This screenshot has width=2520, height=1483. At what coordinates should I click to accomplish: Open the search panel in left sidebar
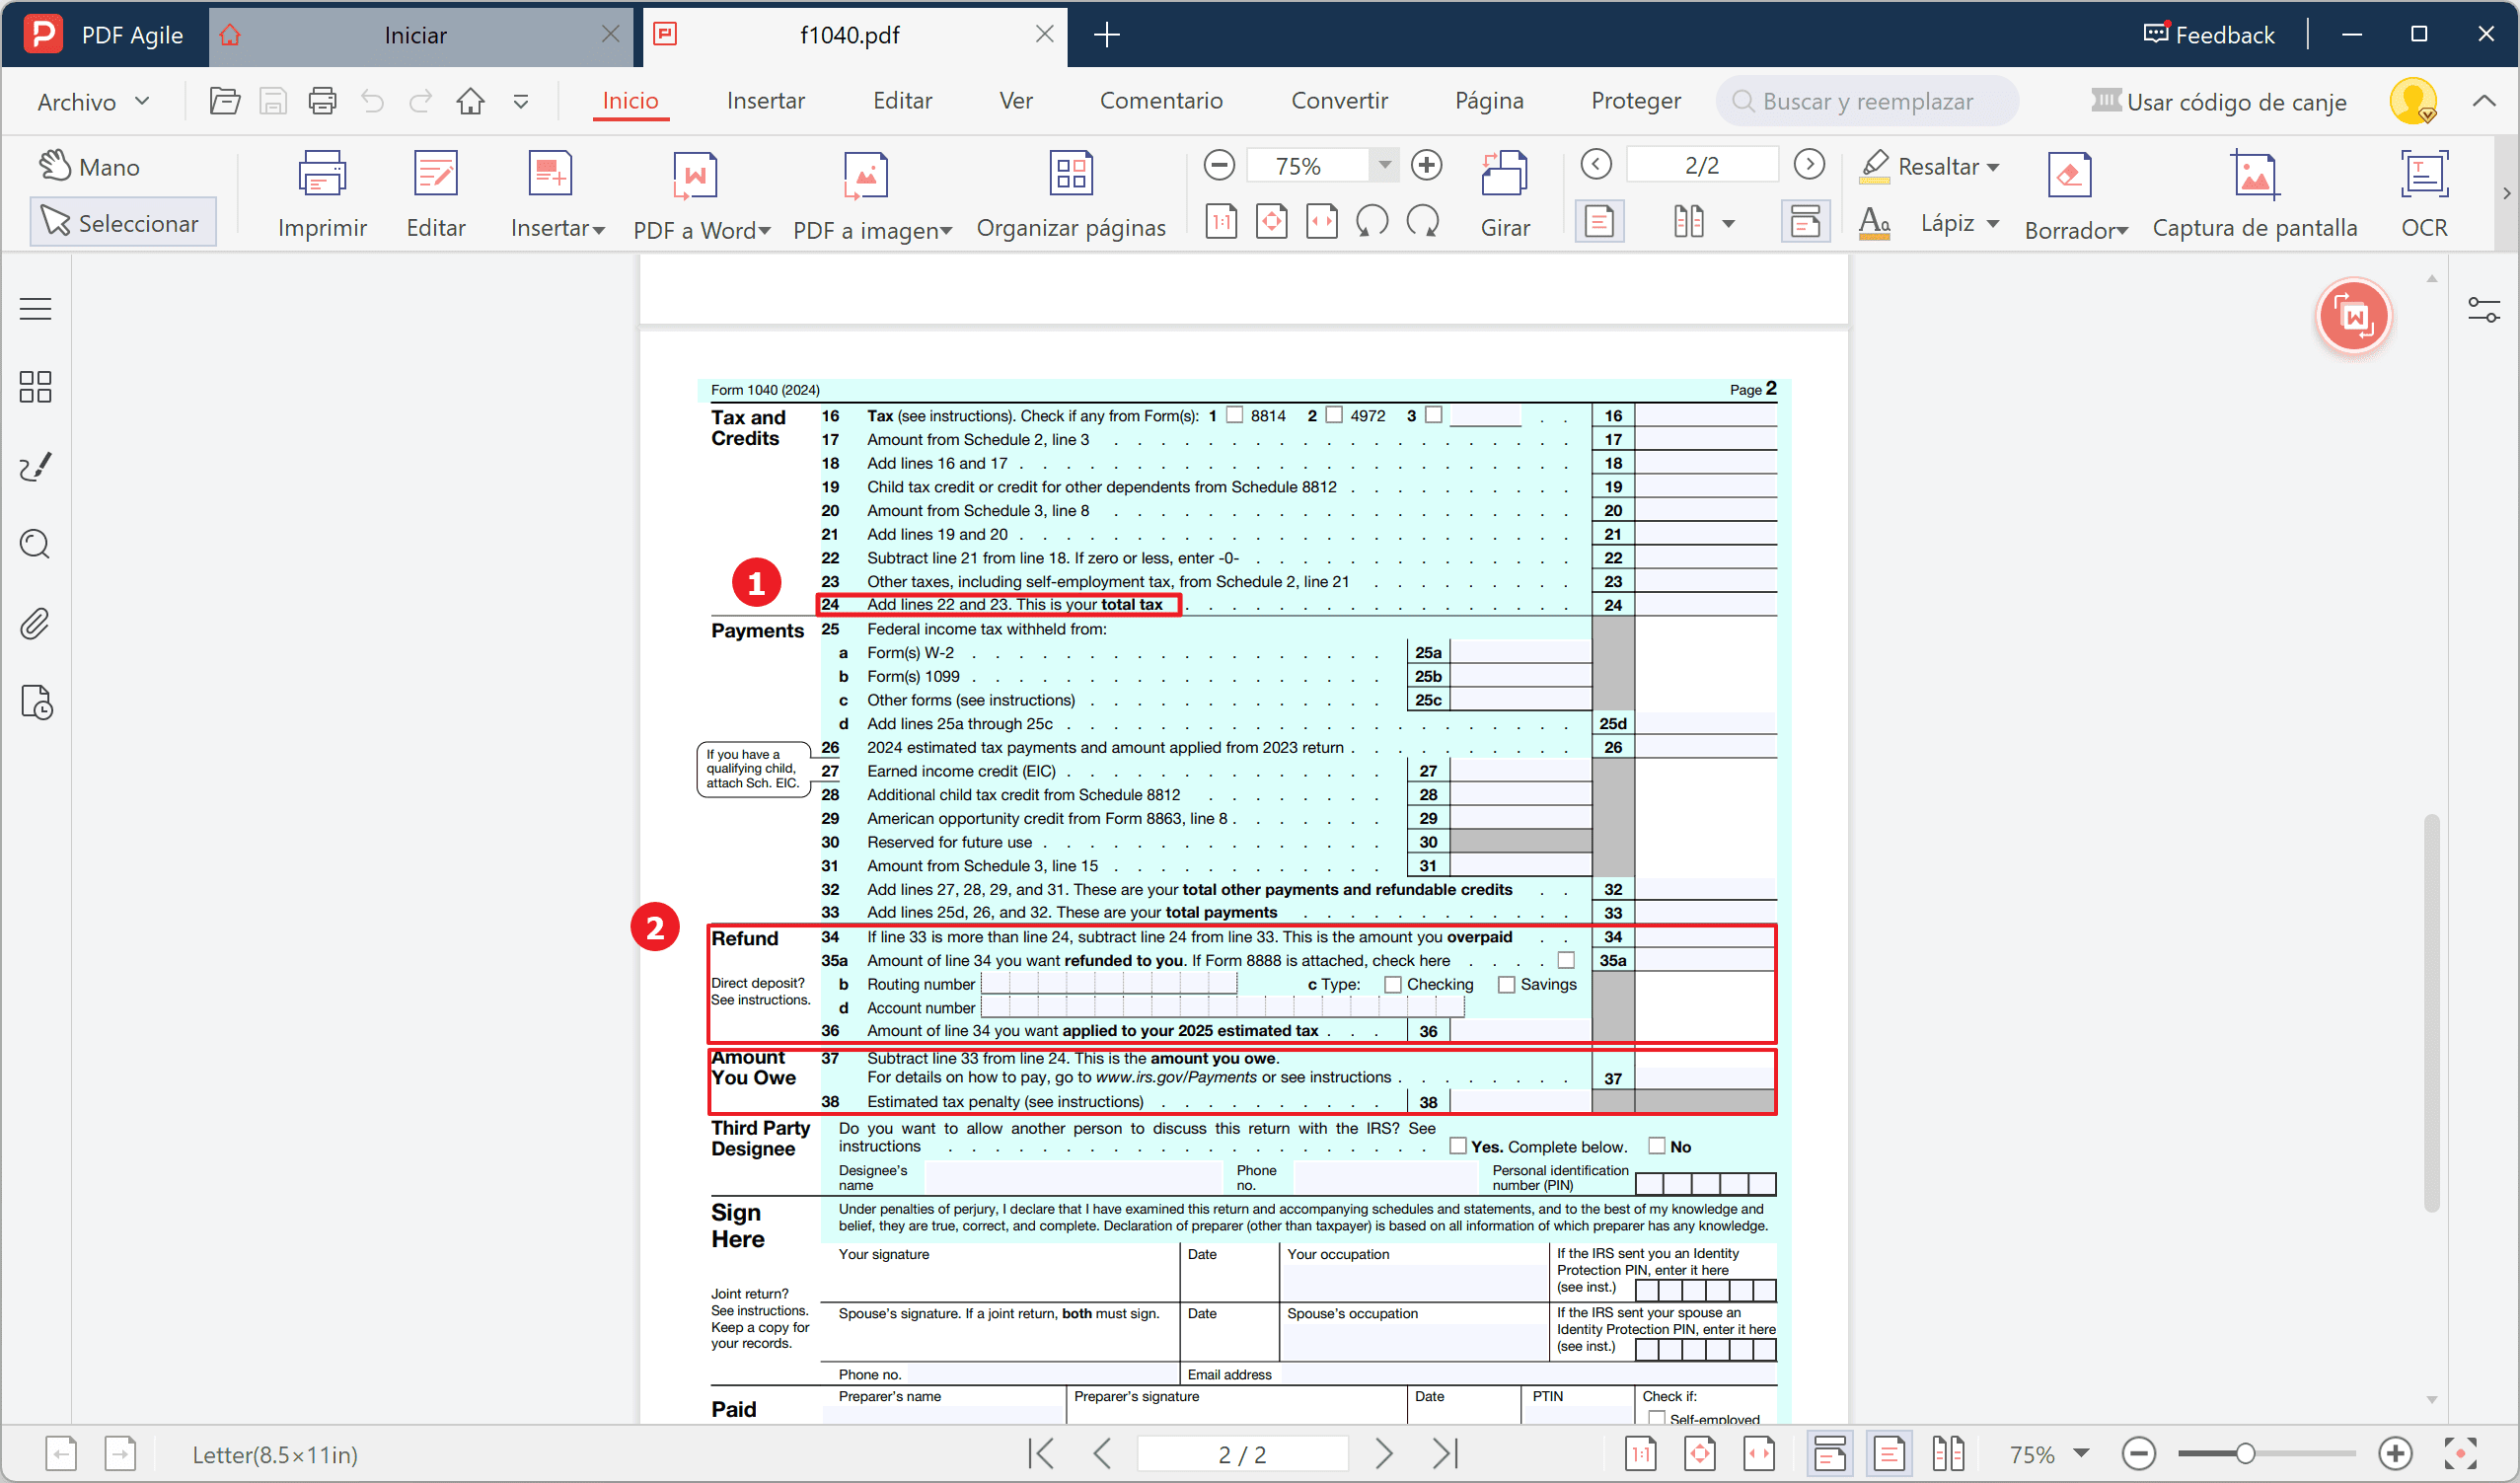click(x=35, y=544)
